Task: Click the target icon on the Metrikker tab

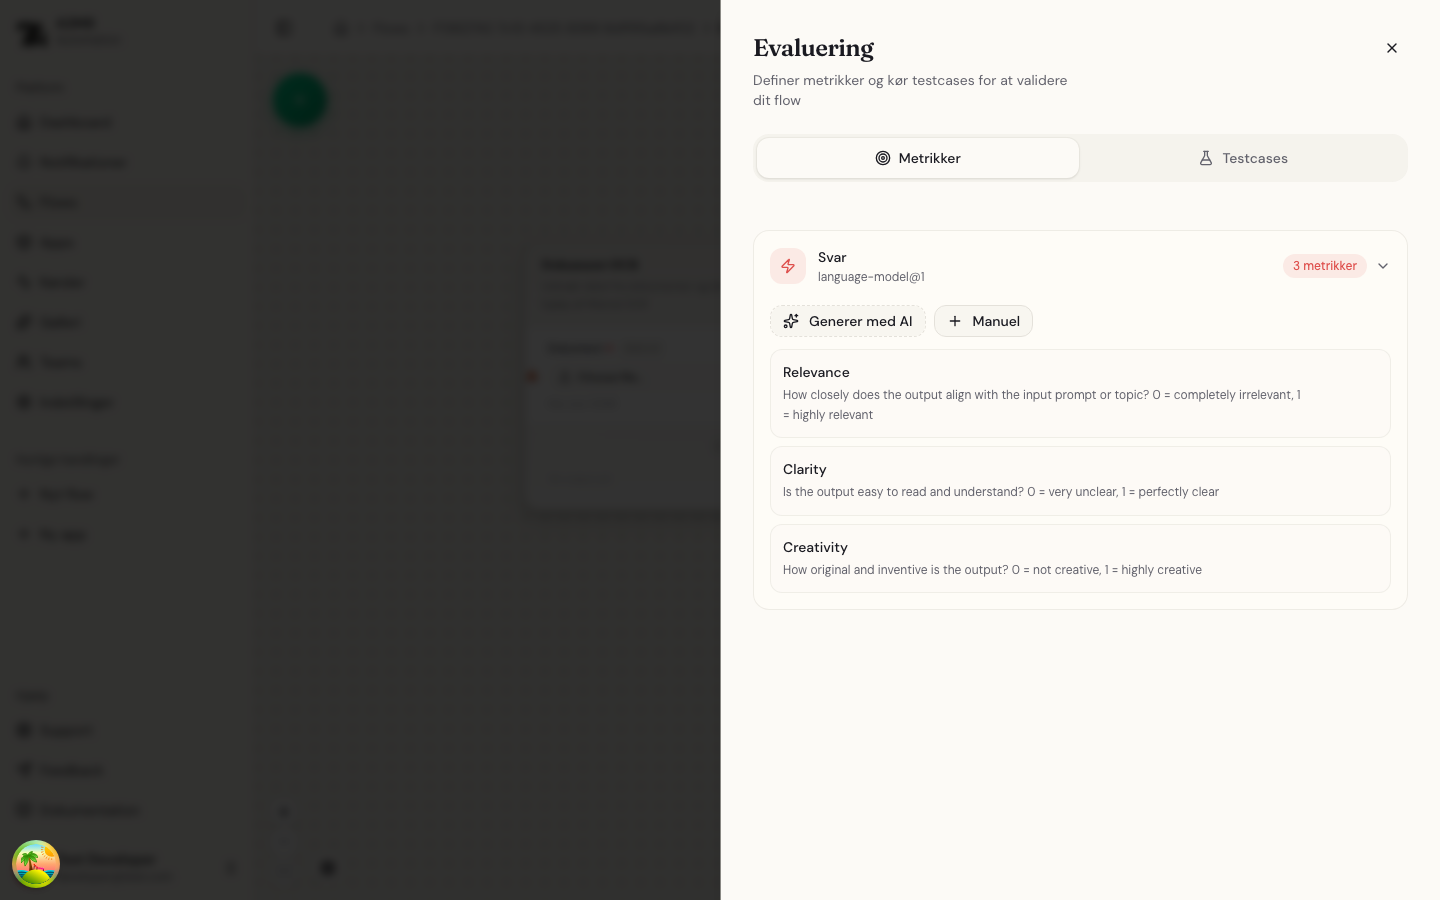Action: [883, 158]
